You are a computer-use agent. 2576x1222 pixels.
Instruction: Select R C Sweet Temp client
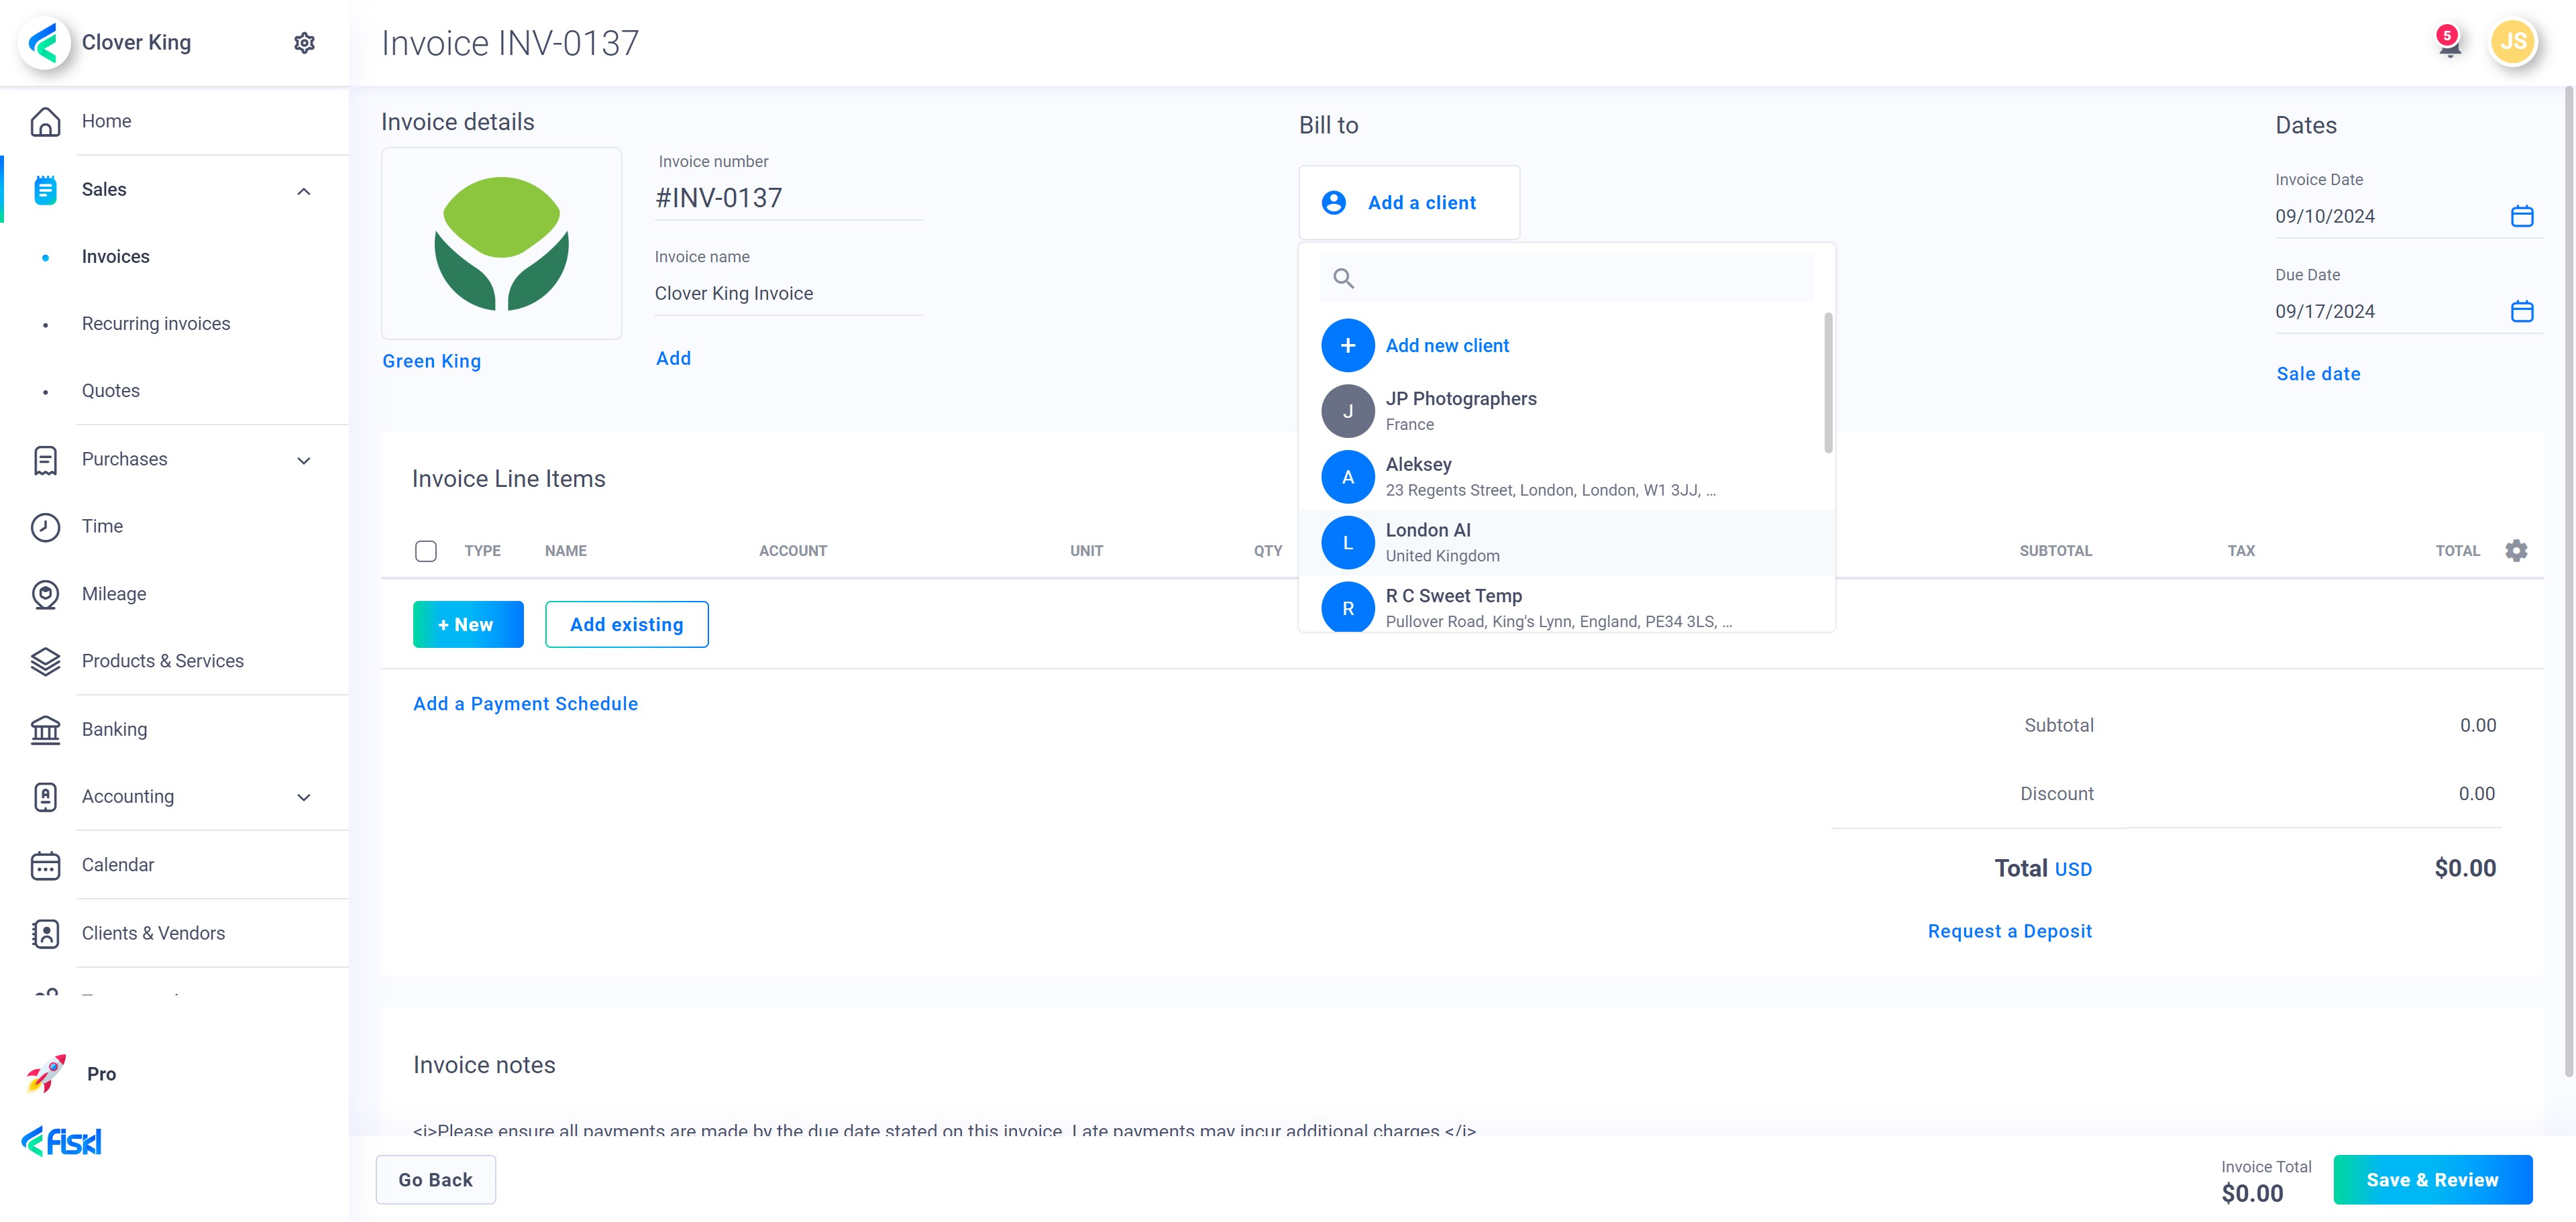[x=1566, y=605]
